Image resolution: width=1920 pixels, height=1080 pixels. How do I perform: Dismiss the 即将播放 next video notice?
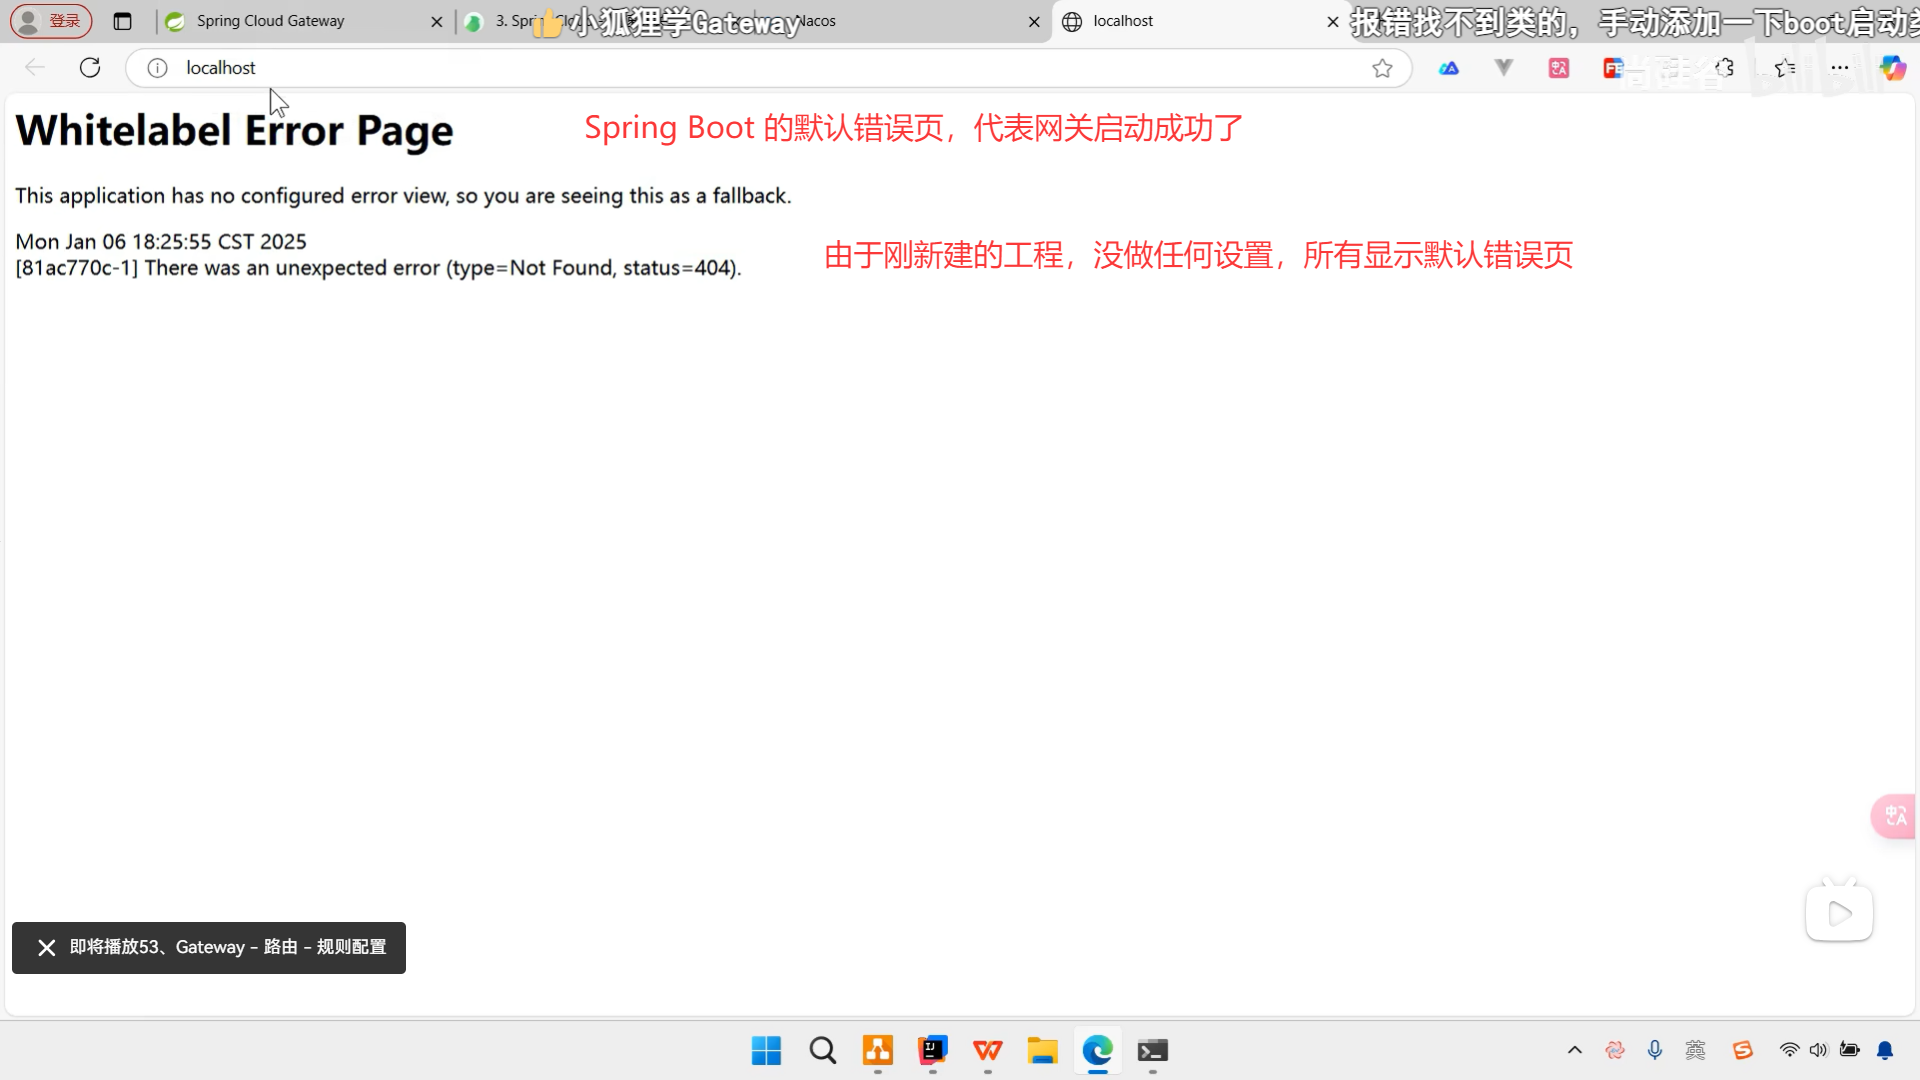(46, 947)
